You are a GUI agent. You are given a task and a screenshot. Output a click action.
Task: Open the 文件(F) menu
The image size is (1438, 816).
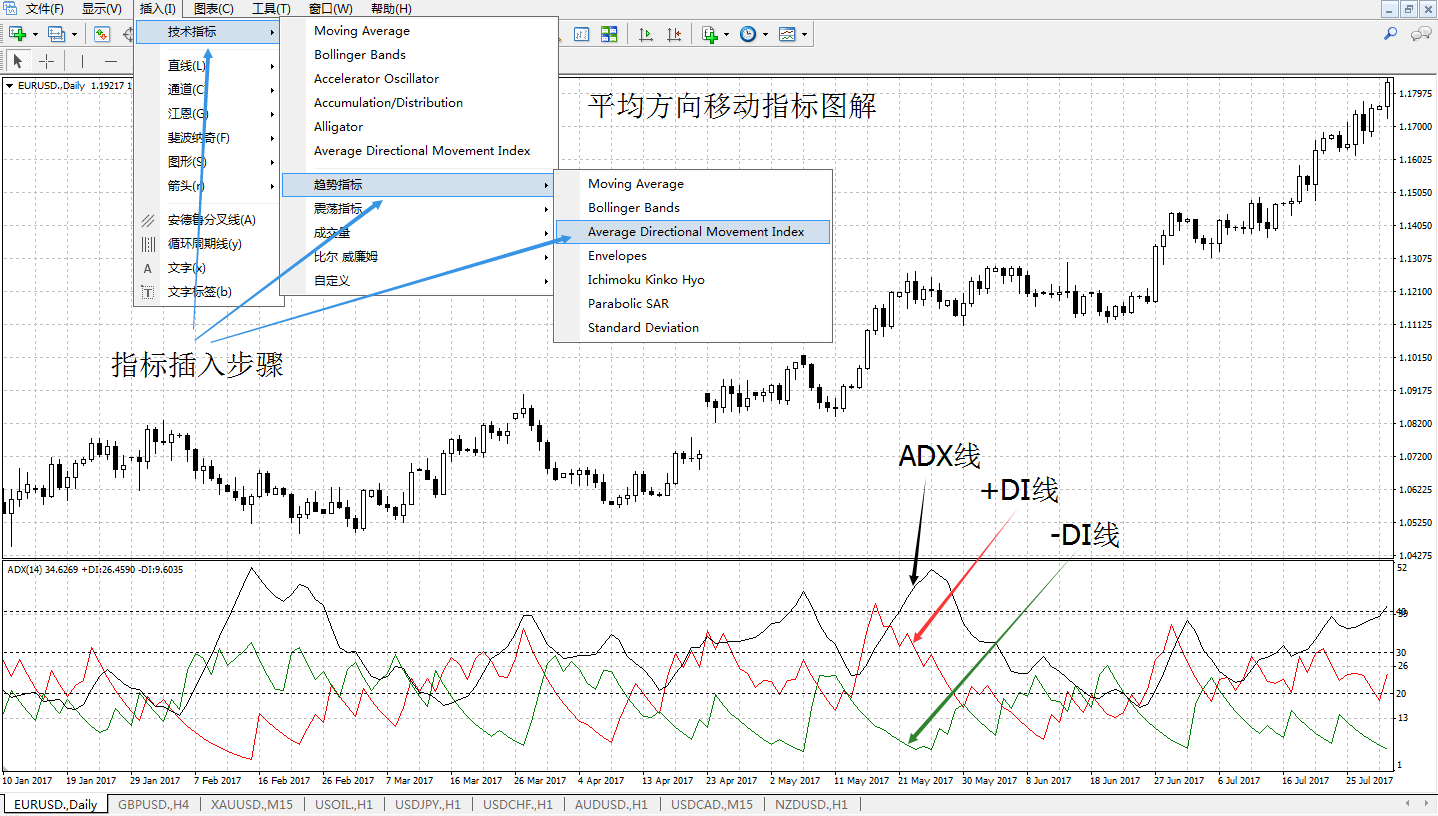(45, 9)
